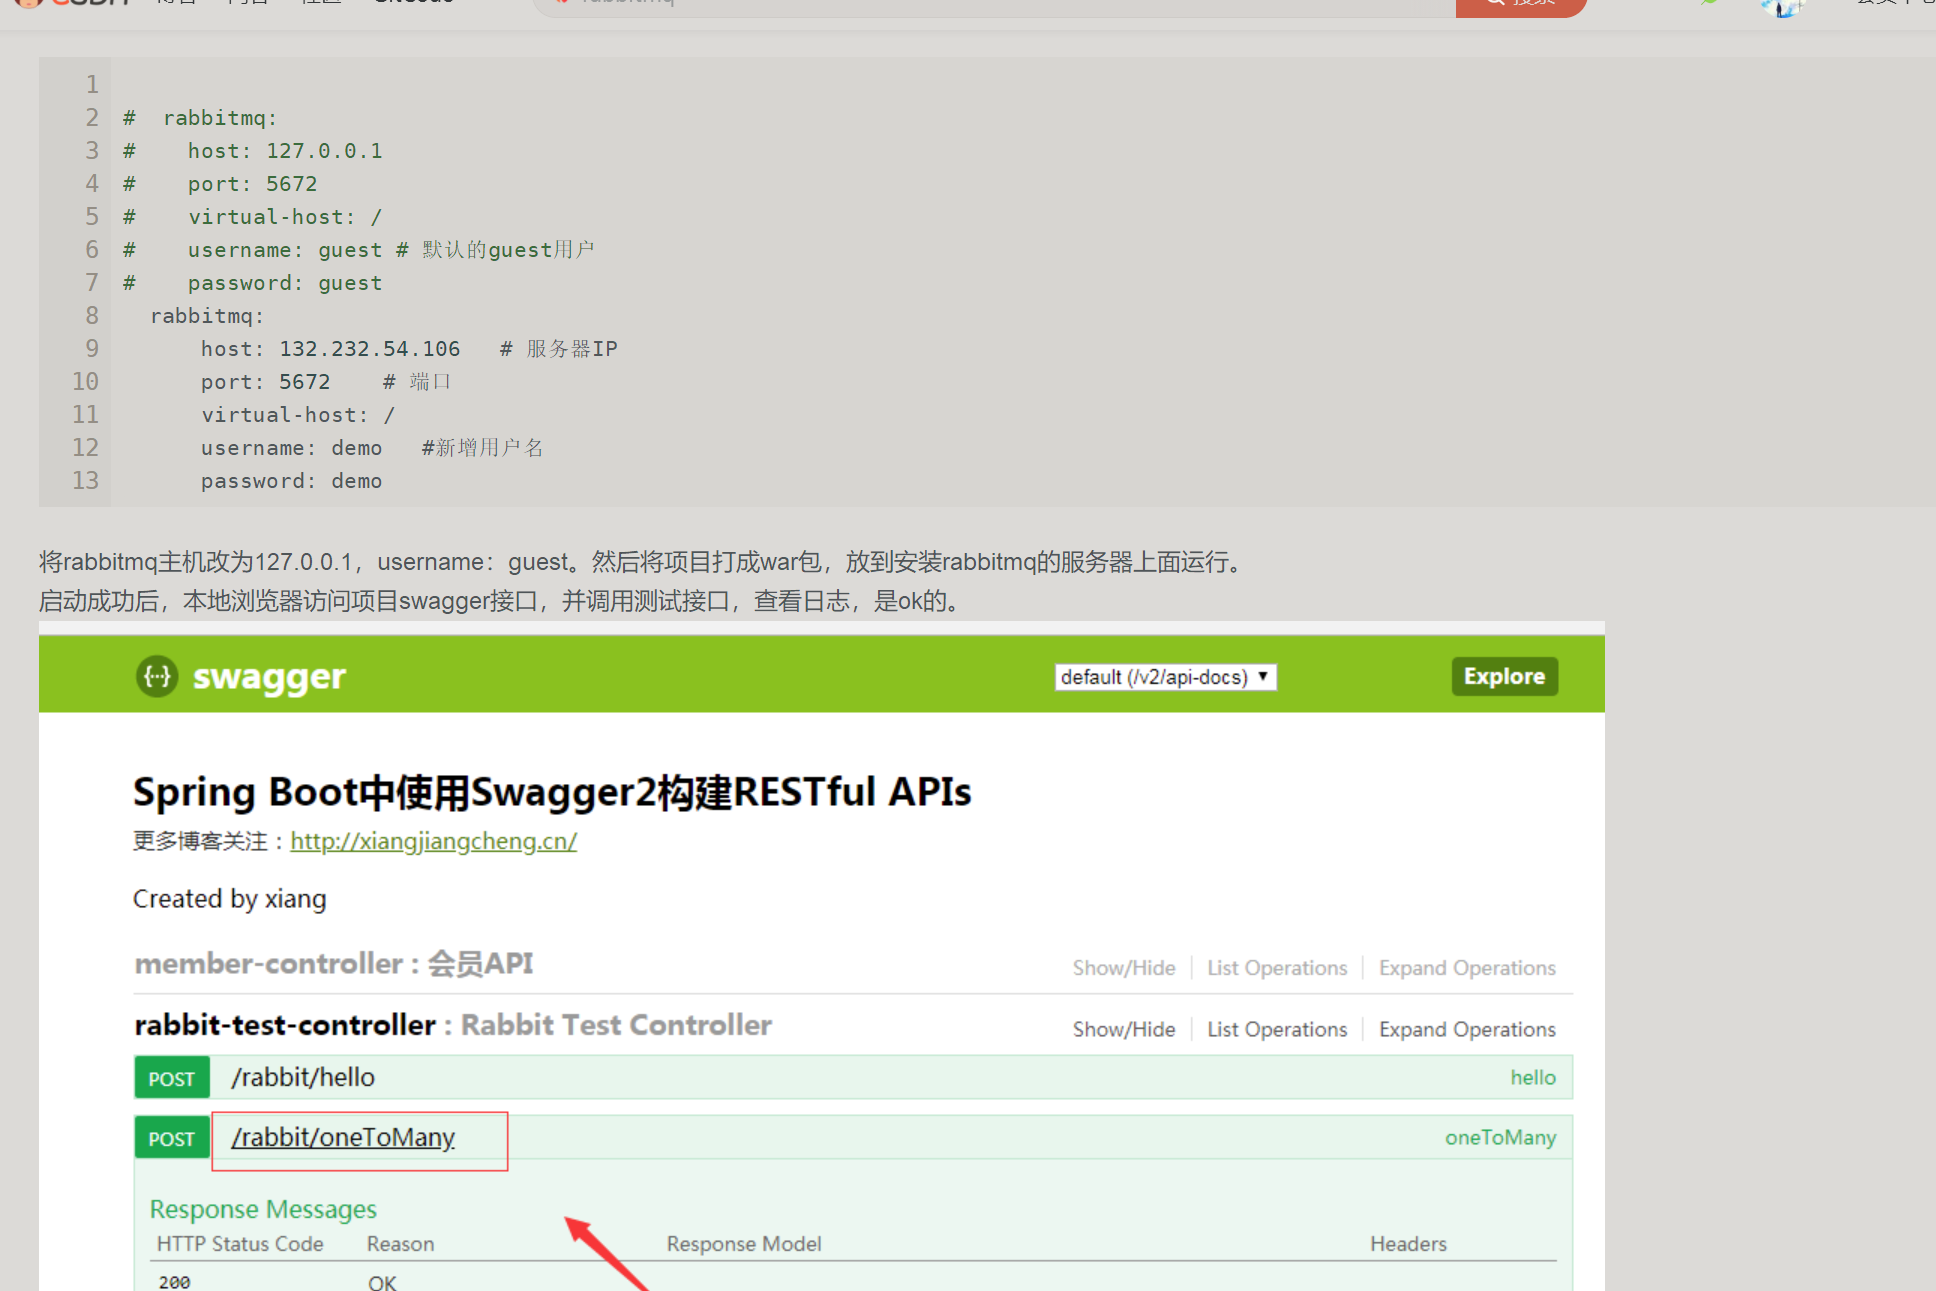
Task: Click the Explore button
Action: coord(1505,674)
